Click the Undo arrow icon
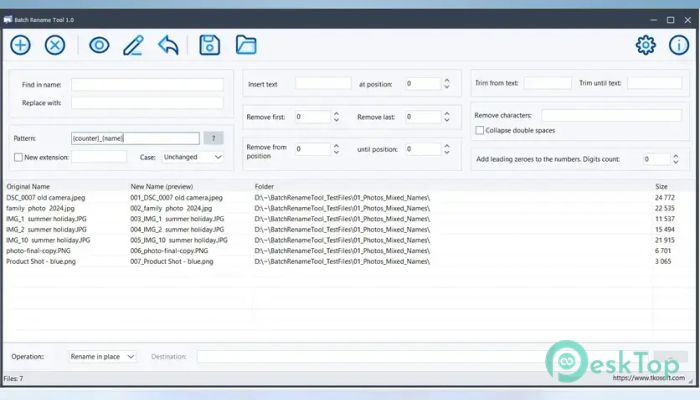The image size is (700, 400). [168, 45]
